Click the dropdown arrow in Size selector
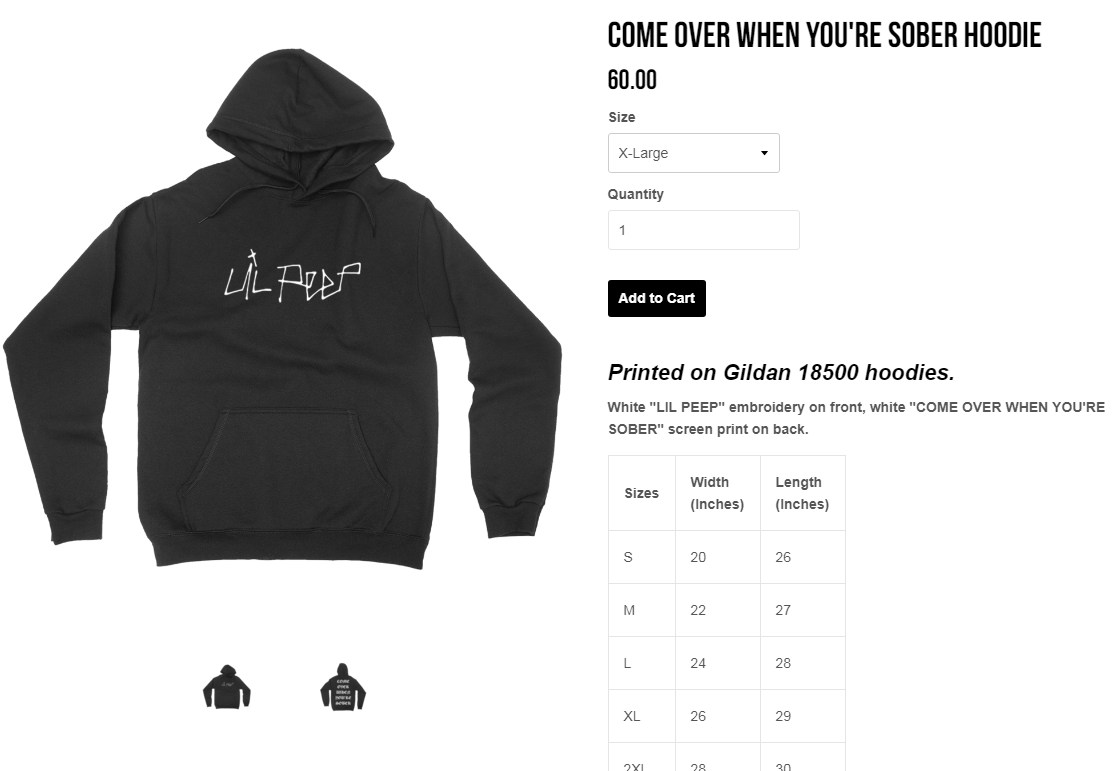Image resolution: width=1112 pixels, height=771 pixels. tap(764, 153)
